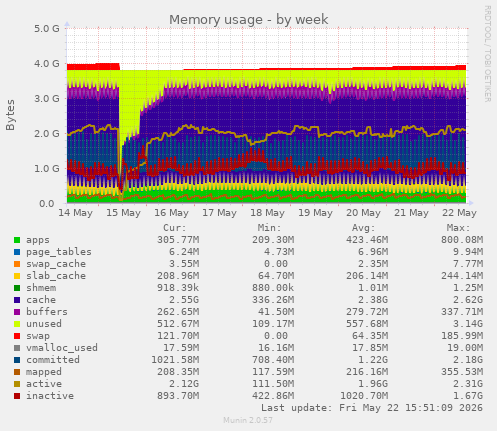Click the gray vmalloc_used legend swatch
The width and height of the screenshot is (497, 431).
[17, 348]
